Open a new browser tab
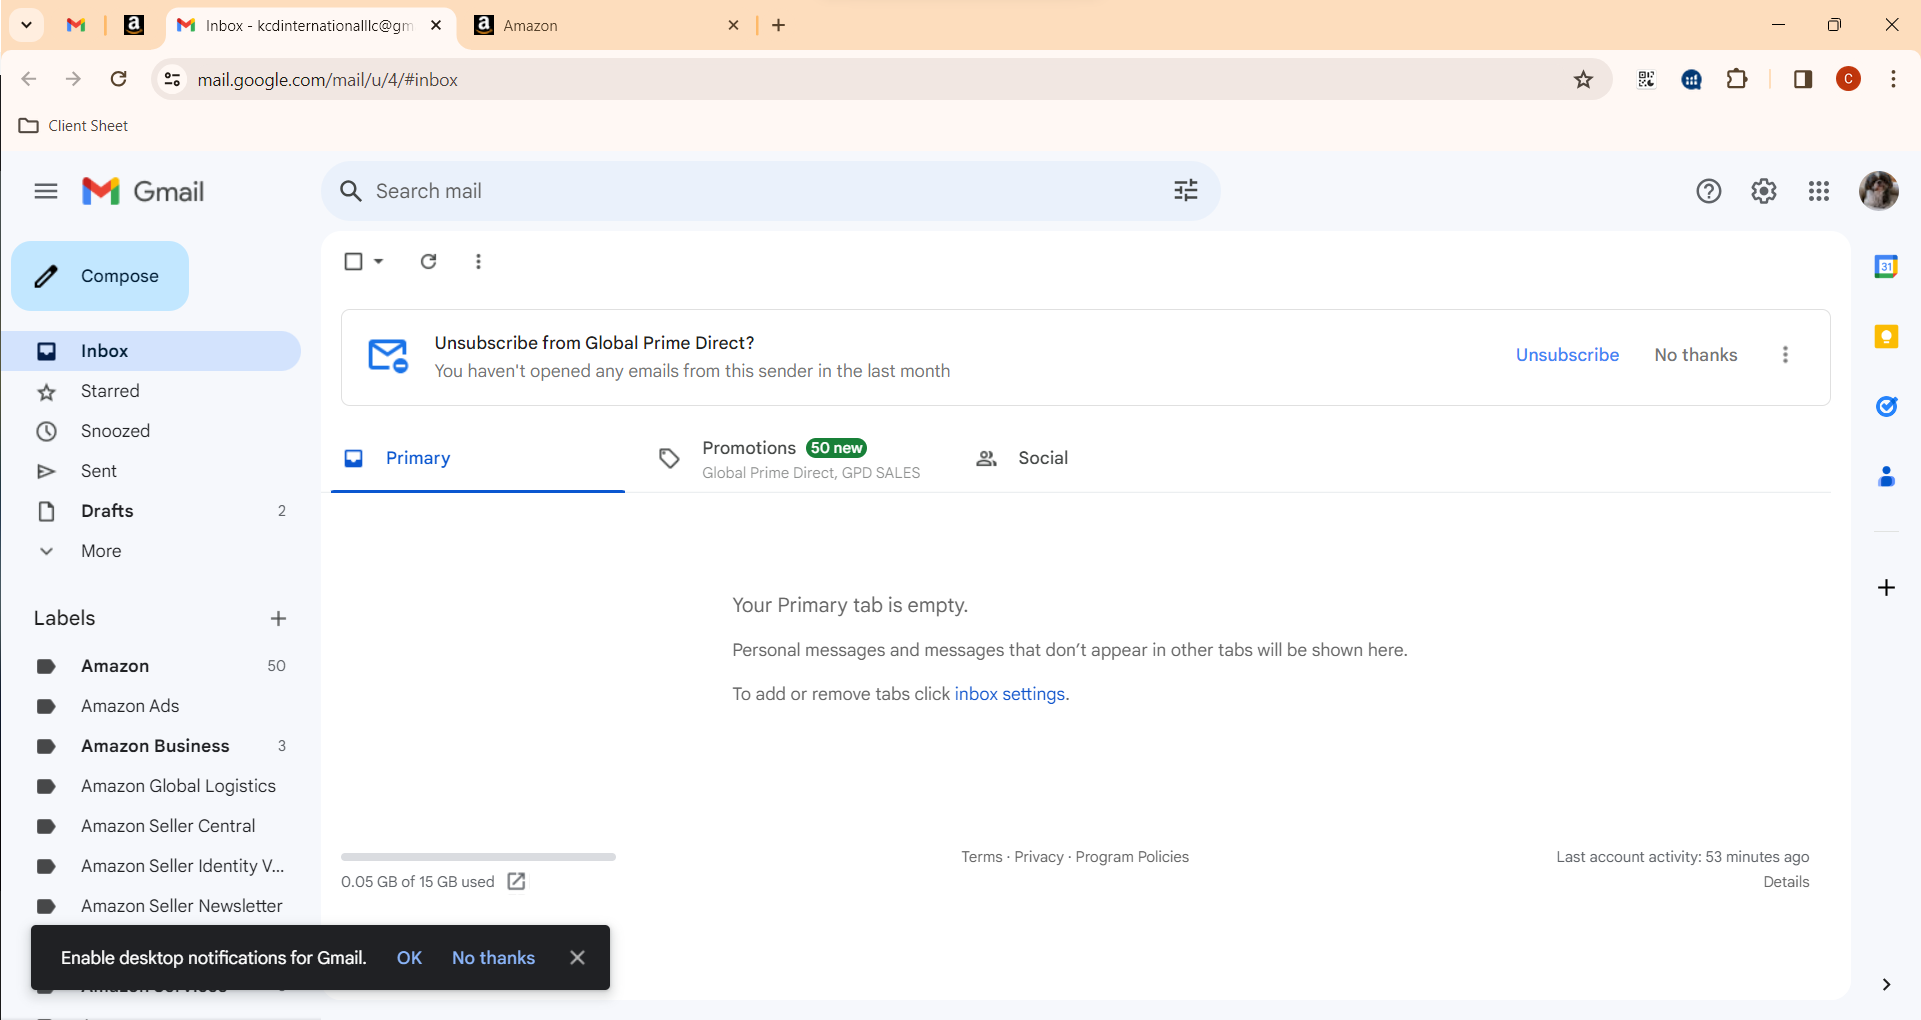 pos(779,26)
